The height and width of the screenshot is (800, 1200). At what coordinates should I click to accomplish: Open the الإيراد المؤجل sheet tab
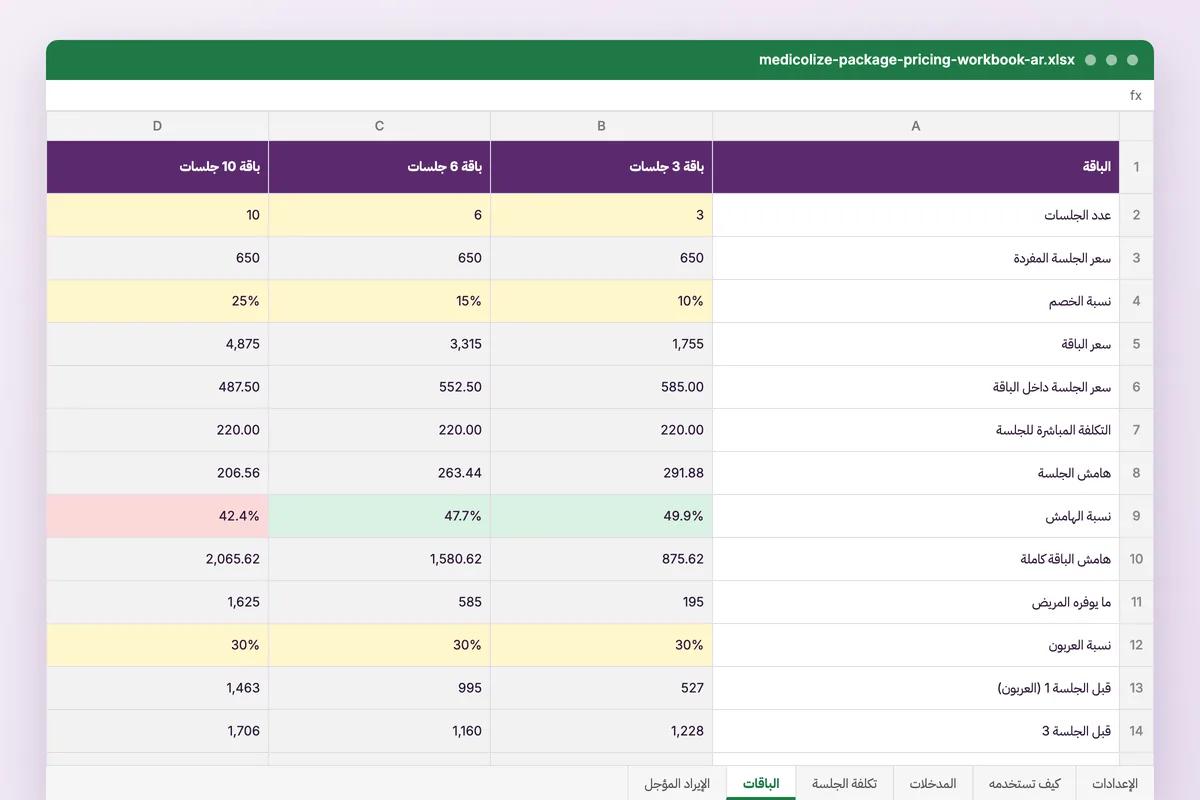tap(677, 783)
